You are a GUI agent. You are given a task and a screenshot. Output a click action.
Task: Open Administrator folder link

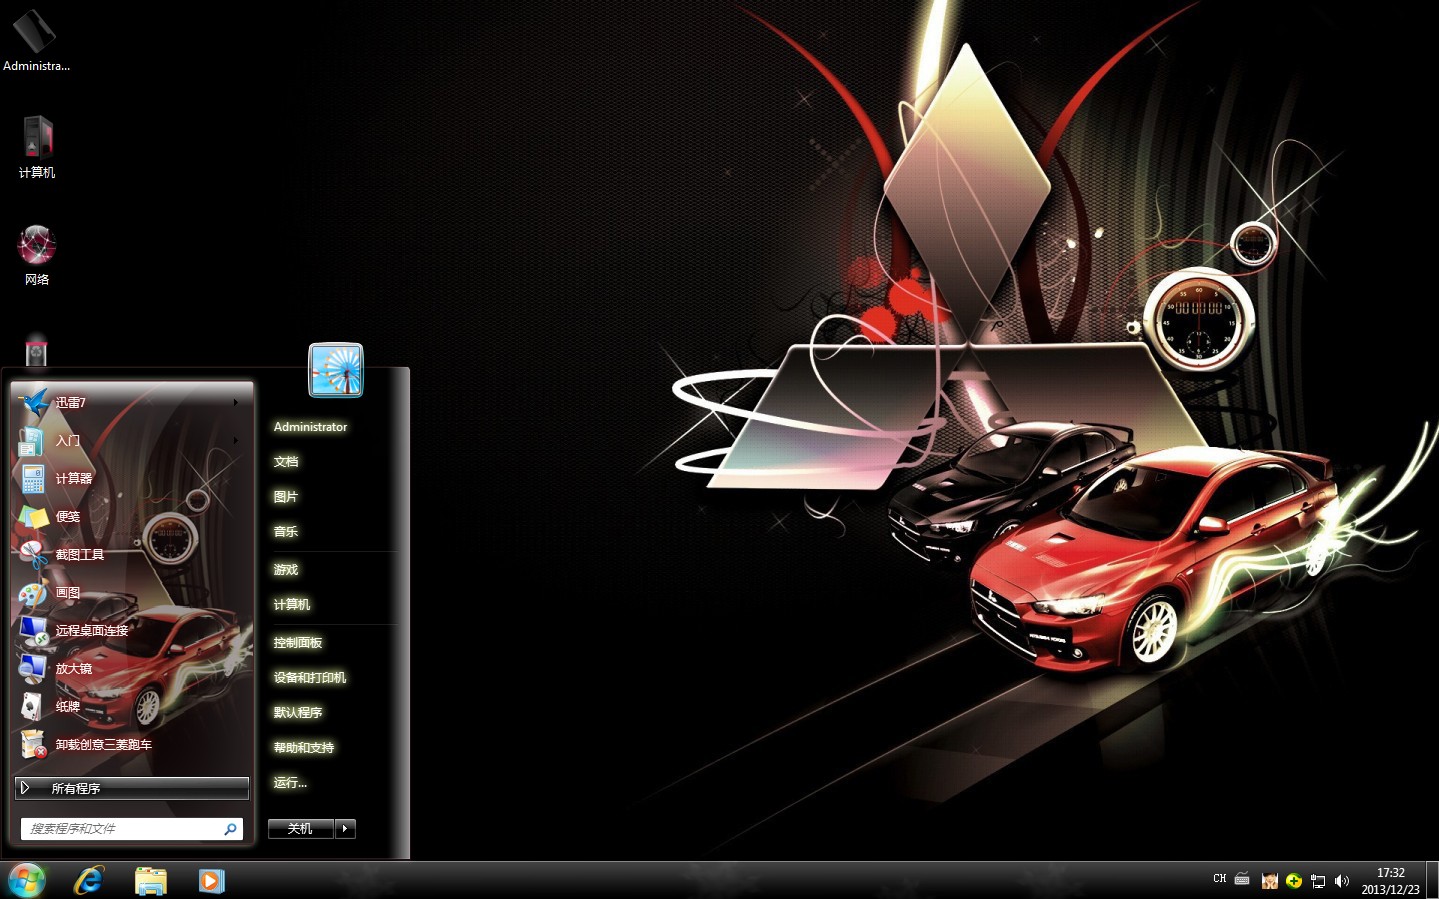click(x=310, y=427)
